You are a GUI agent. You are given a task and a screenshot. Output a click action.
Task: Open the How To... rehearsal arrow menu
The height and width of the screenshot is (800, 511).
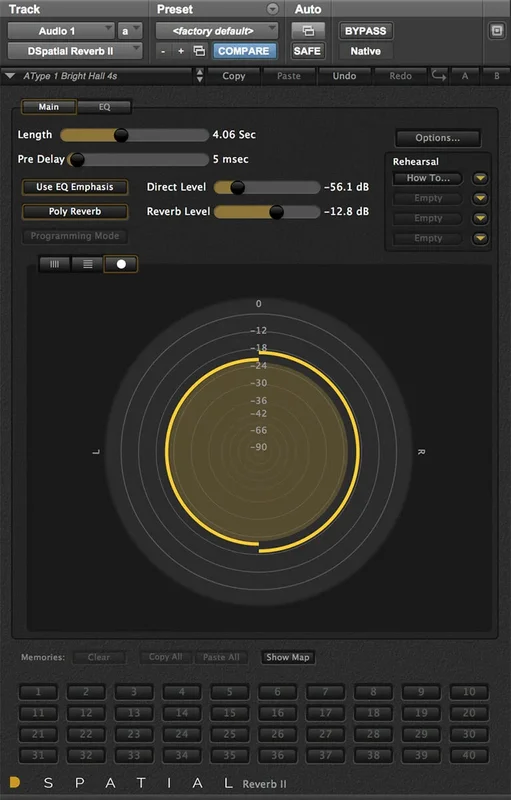coord(480,178)
